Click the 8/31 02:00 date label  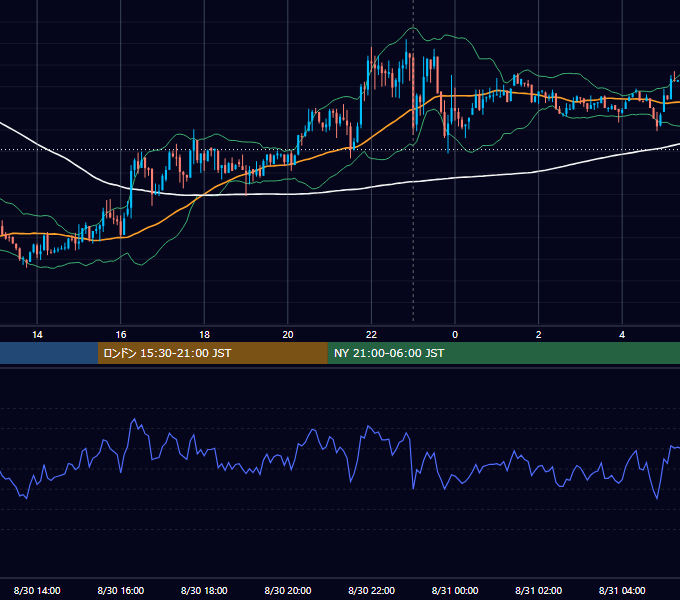coord(539,590)
